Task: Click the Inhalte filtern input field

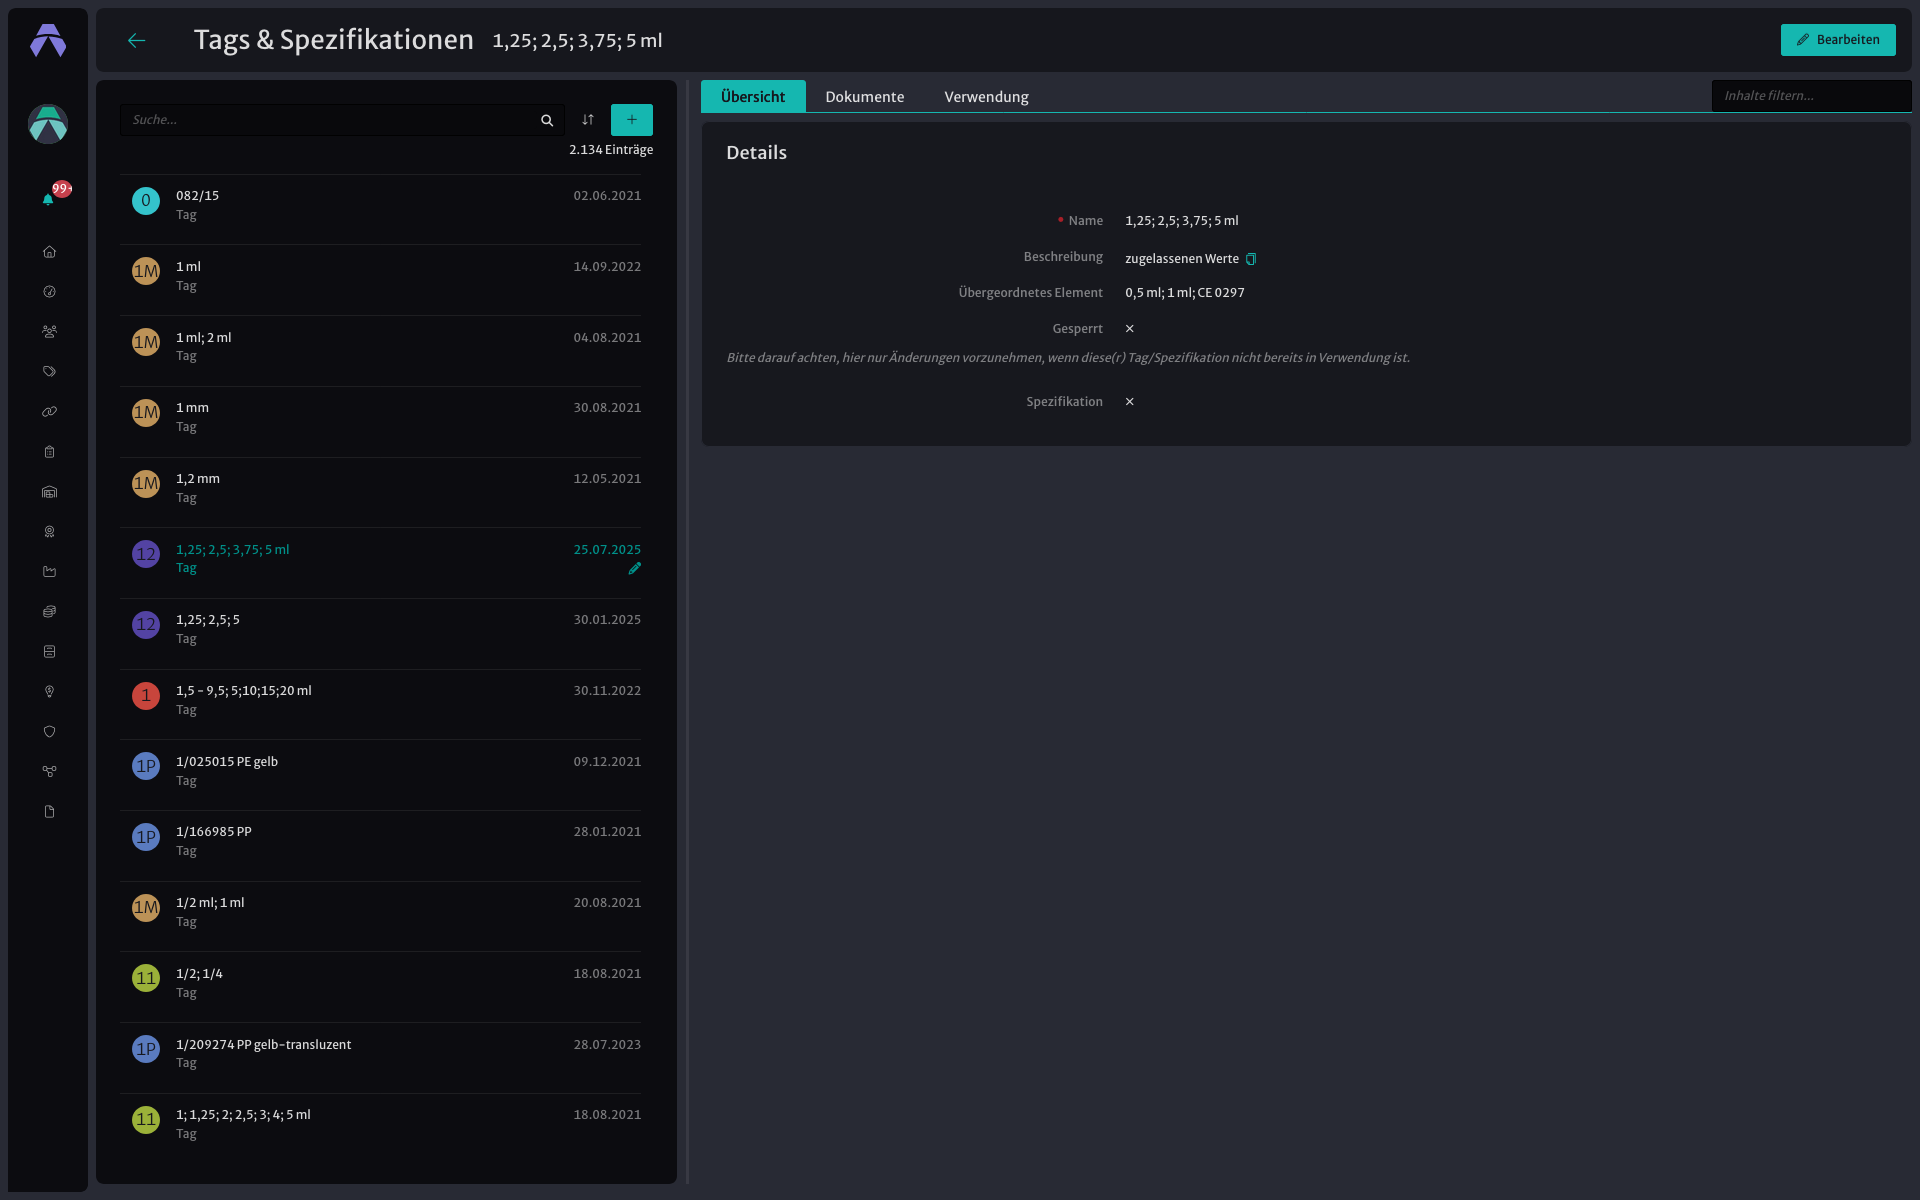Action: pos(1811,96)
